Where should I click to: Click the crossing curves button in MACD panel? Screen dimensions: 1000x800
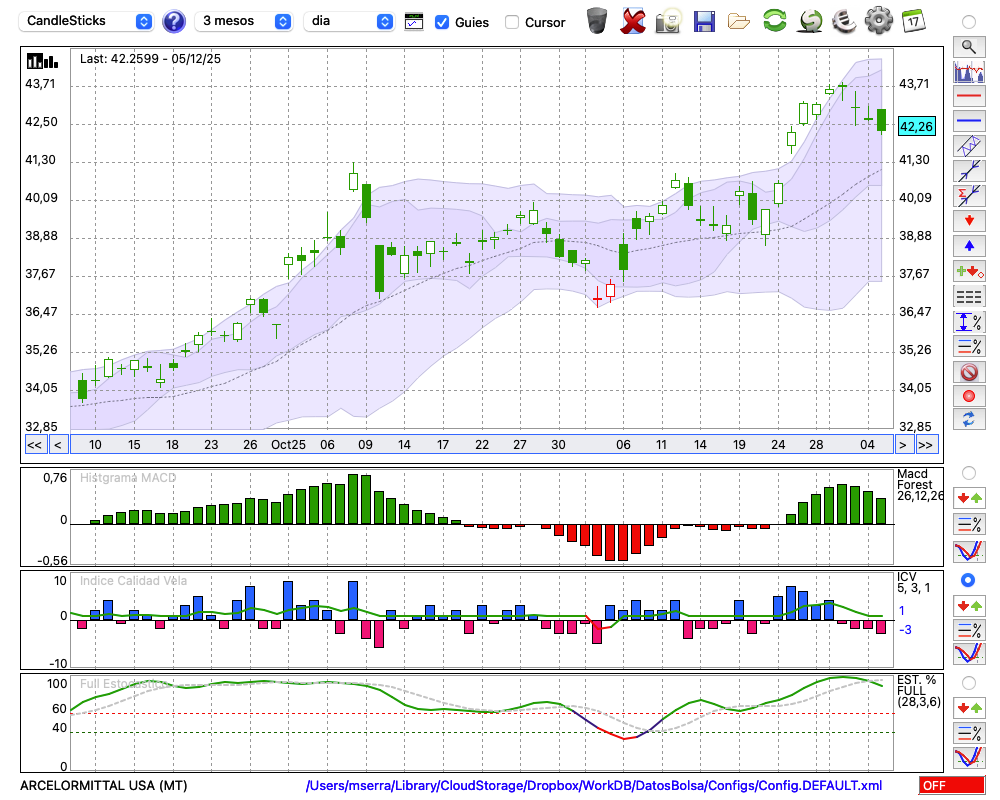(x=969, y=551)
